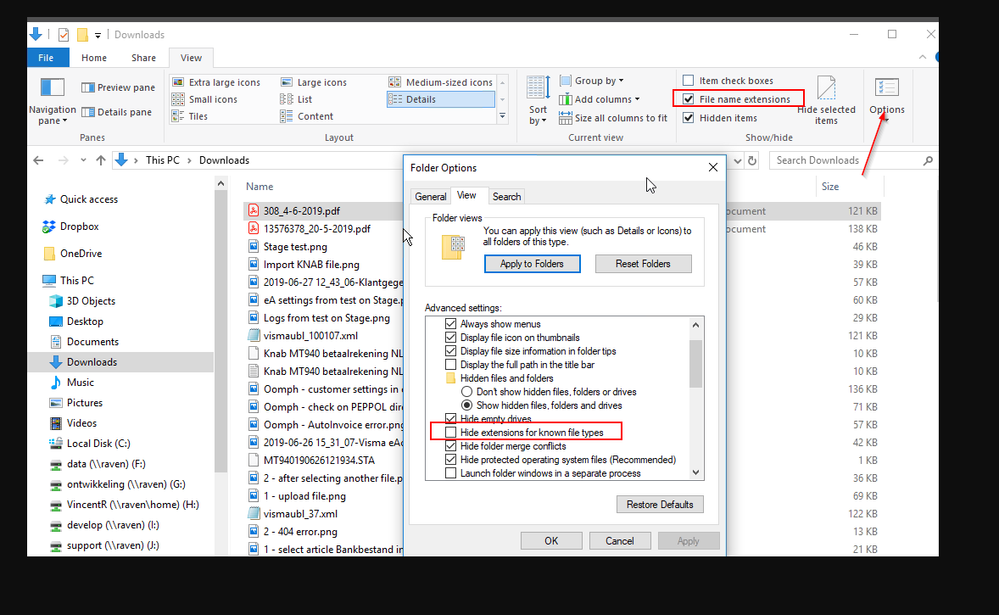This screenshot has height=615, width=999.
Task: Choose Tiles layout
Action: (x=190, y=117)
